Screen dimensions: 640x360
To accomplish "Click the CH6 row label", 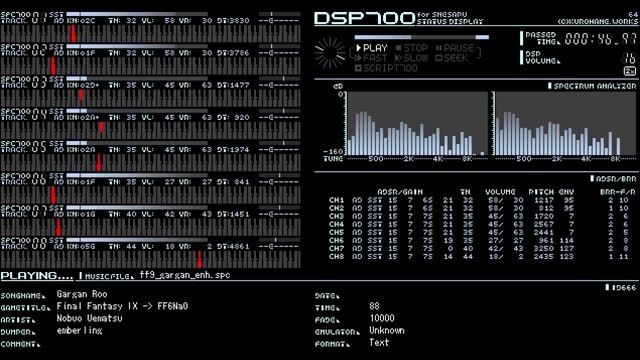I will tap(336, 240).
